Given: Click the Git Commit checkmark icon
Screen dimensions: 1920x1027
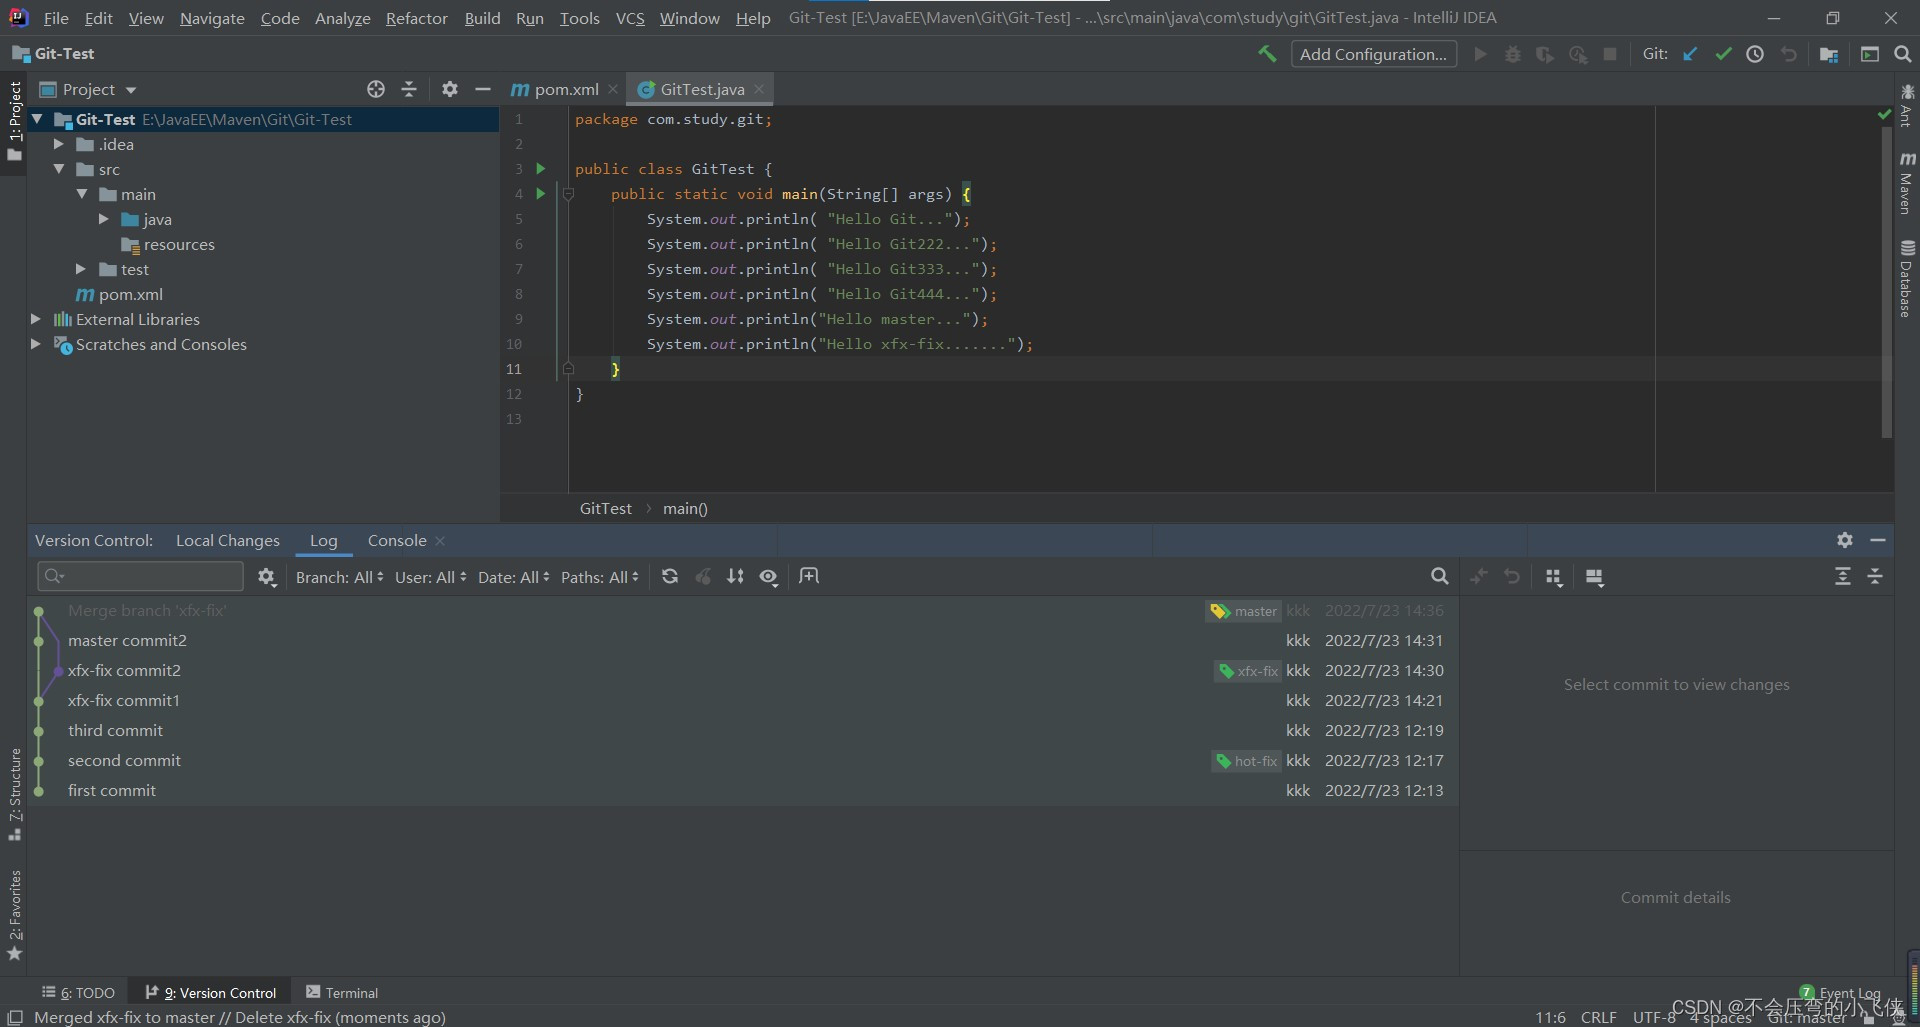Looking at the screenshot, I should click(x=1723, y=54).
